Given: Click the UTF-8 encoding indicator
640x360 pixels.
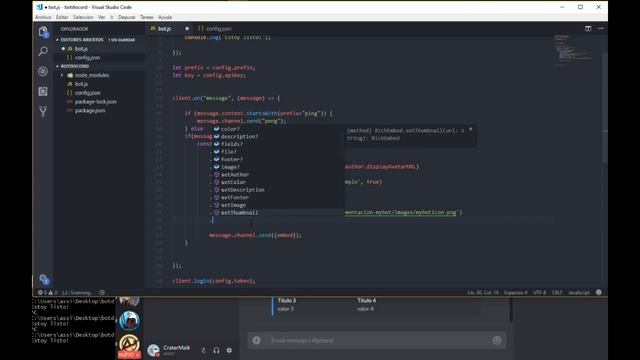Looking at the screenshot, I should [x=539, y=292].
